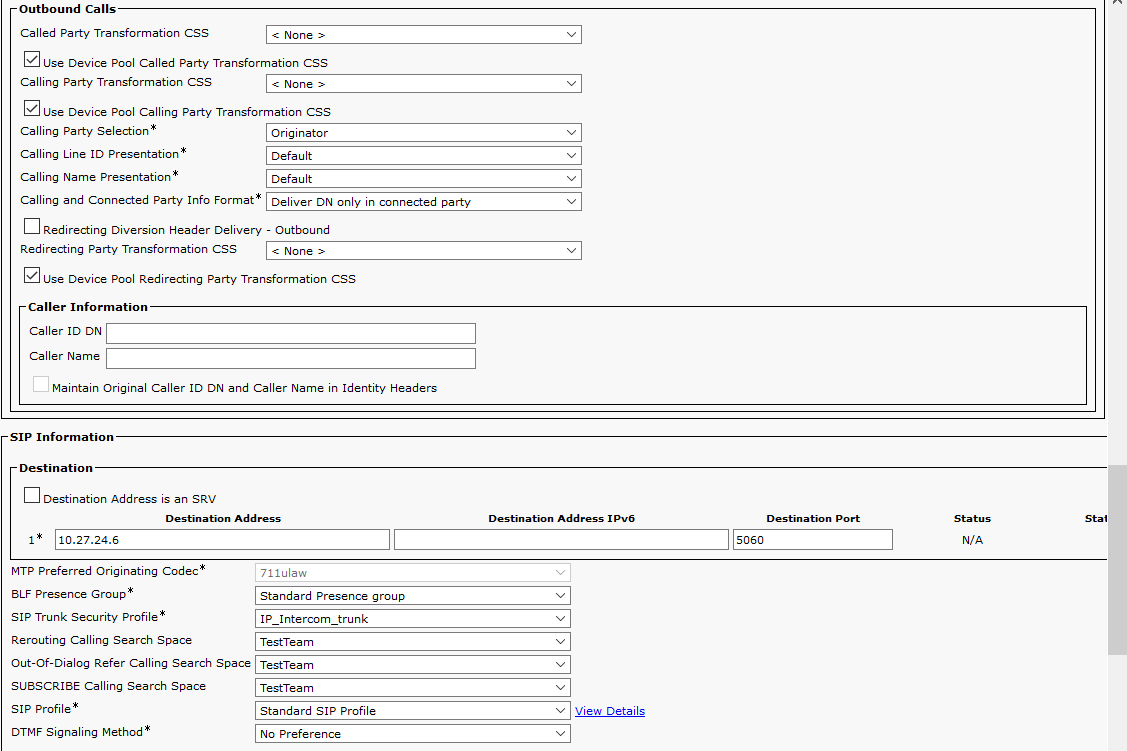Click Destination Address field with 10.27.24.6

click(x=222, y=540)
